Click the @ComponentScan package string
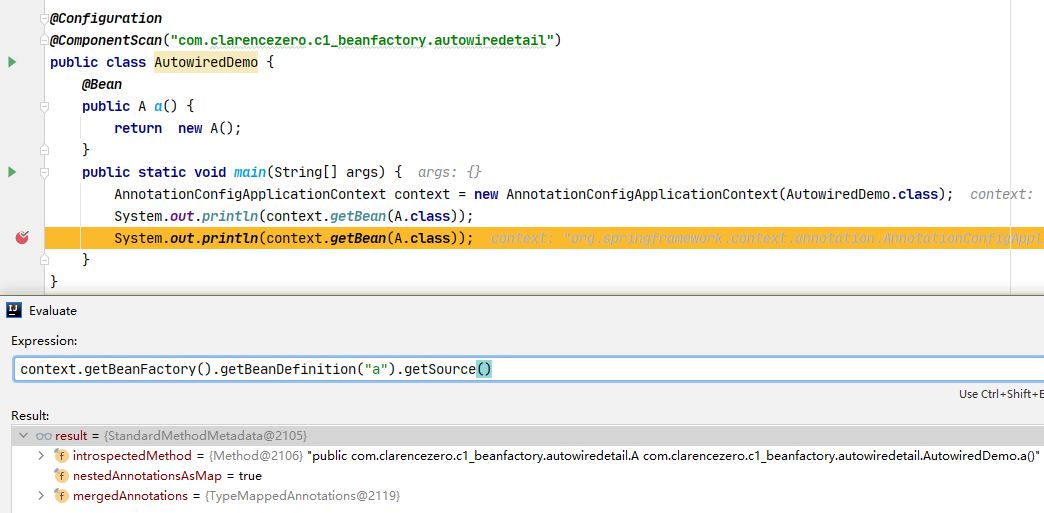Image resolution: width=1044 pixels, height=513 pixels. (363, 41)
